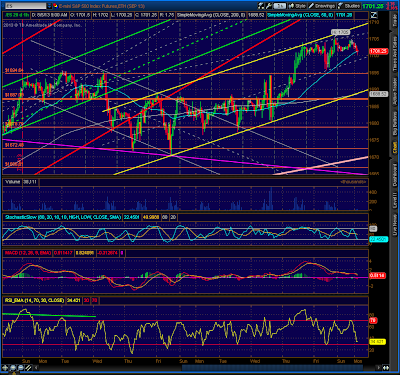Click the share chart icon beside wrench
This screenshot has width=400, height=375.
click(261, 6)
